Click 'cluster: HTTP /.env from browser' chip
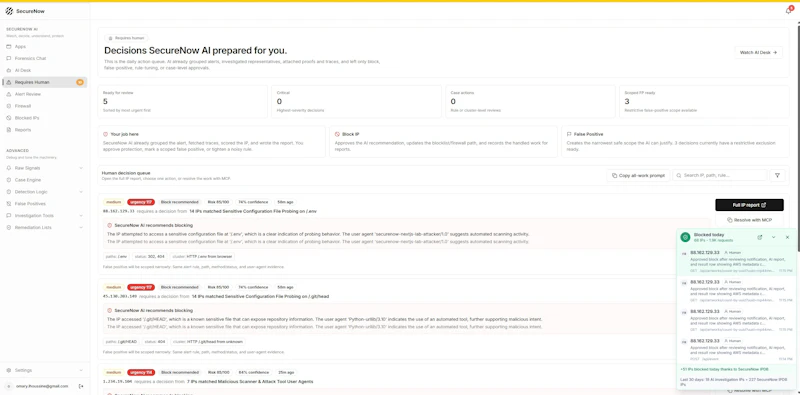The height and width of the screenshot is (395, 800). point(203,256)
